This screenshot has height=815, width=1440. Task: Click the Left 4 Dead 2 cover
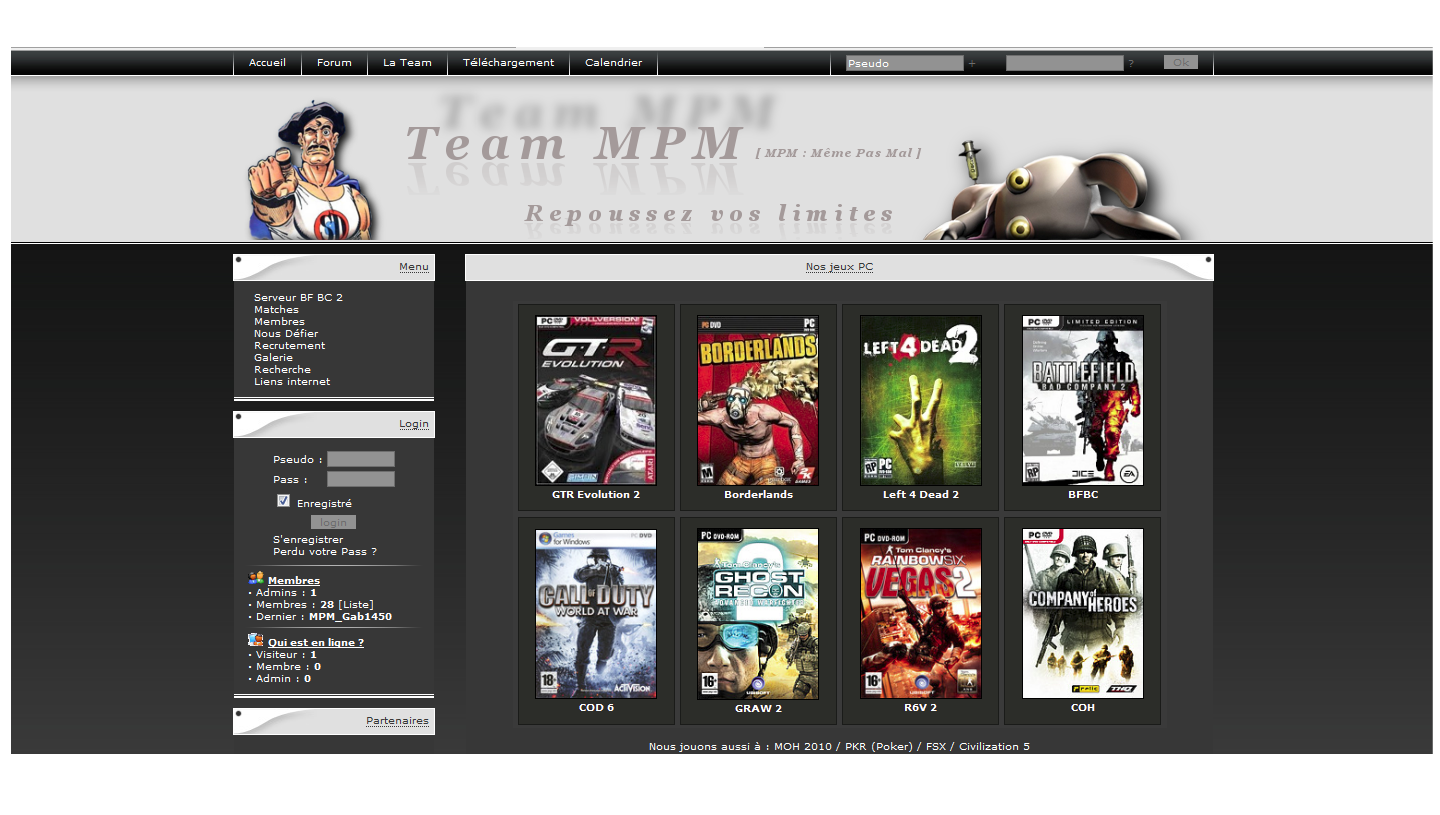coord(921,400)
